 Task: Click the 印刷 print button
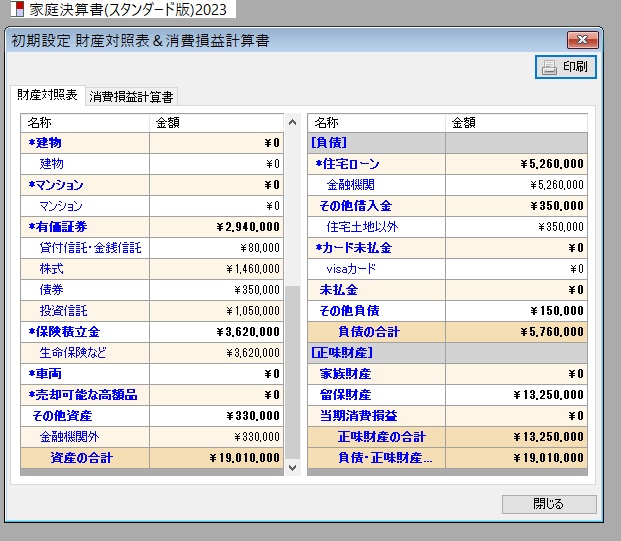click(x=566, y=68)
